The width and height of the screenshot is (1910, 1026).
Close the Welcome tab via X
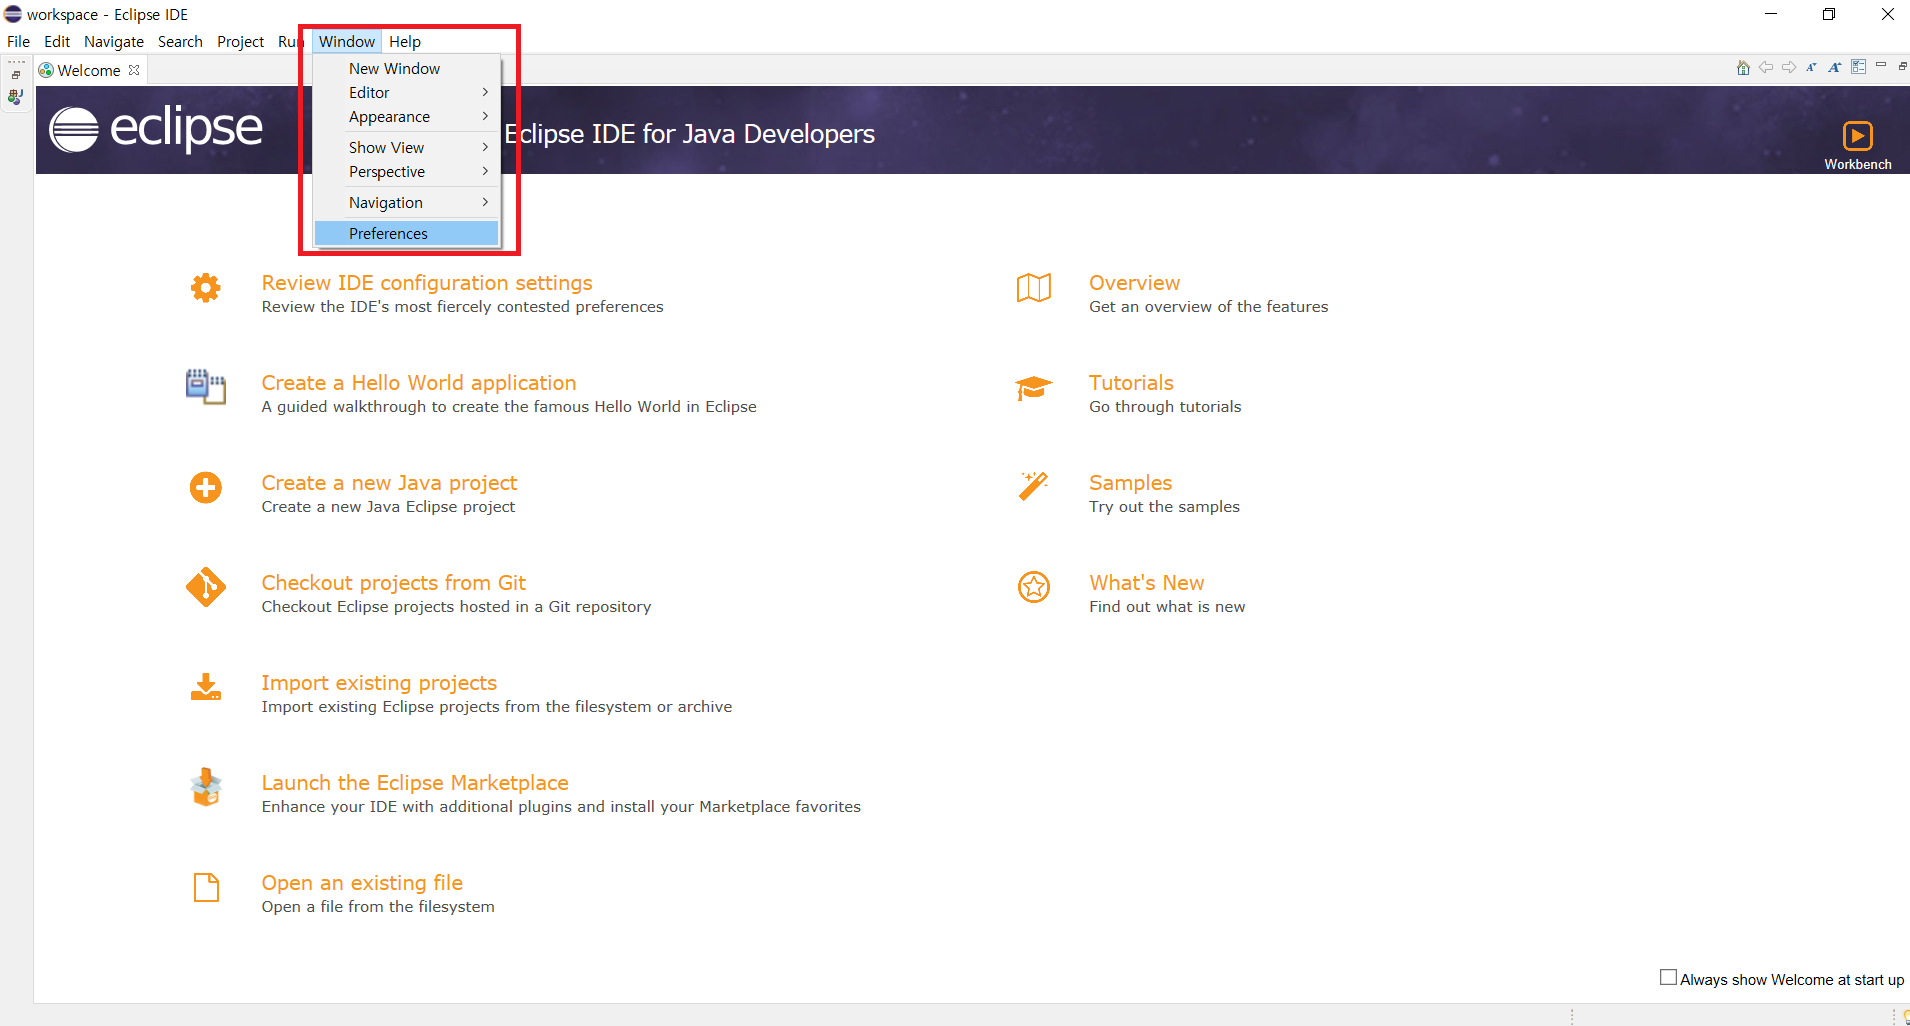pyautogui.click(x=134, y=70)
